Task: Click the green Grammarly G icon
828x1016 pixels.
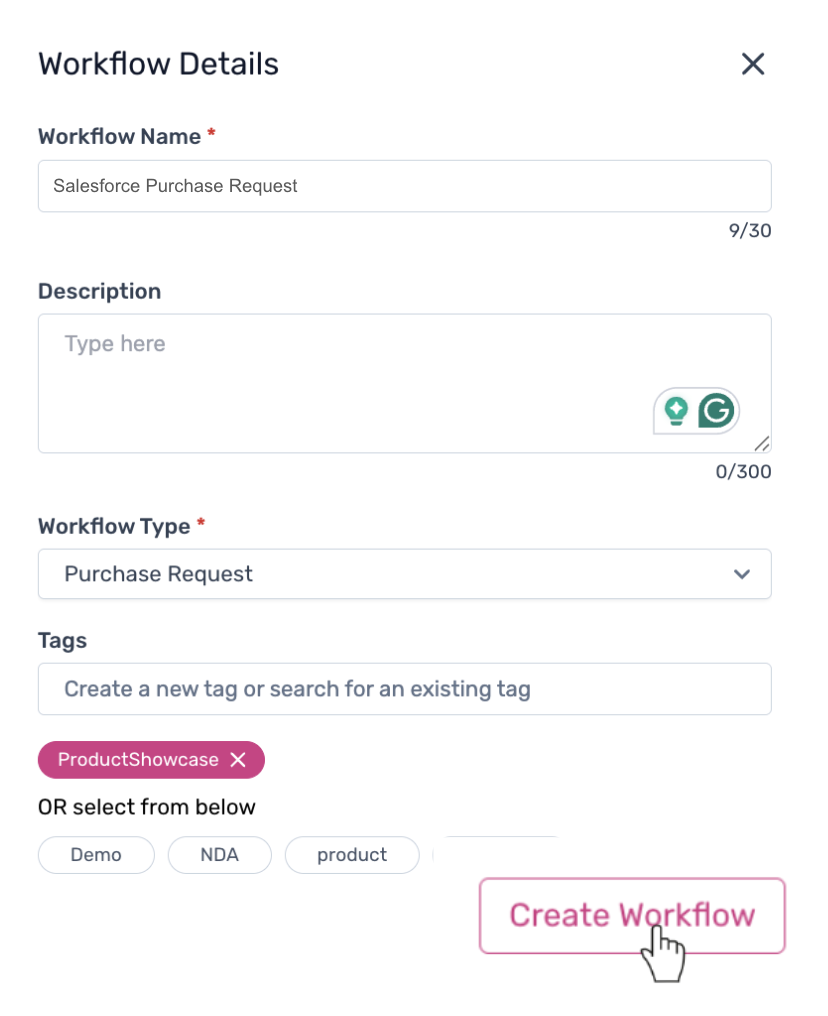Action: pos(716,410)
